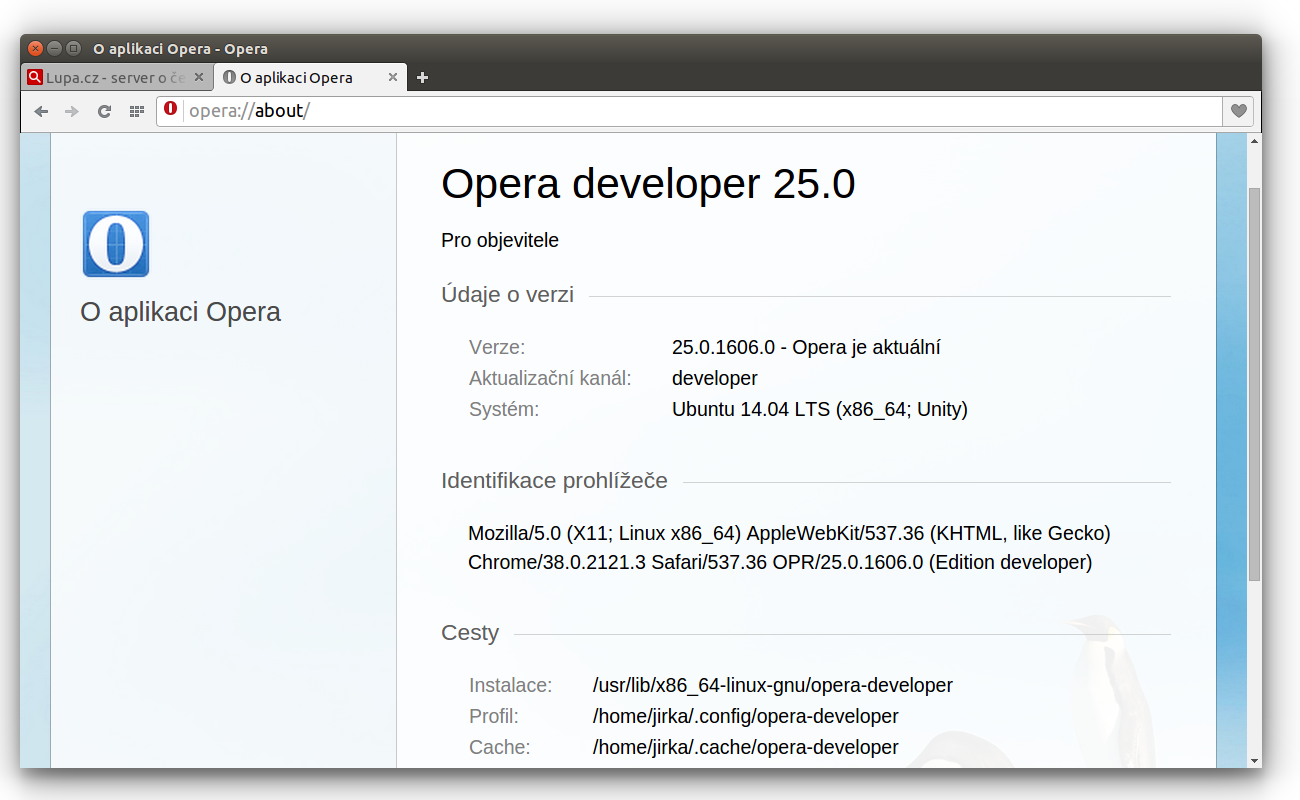The height and width of the screenshot is (800, 1300).
Task: Click the blue Opera logo in sidebar
Action: tap(116, 244)
